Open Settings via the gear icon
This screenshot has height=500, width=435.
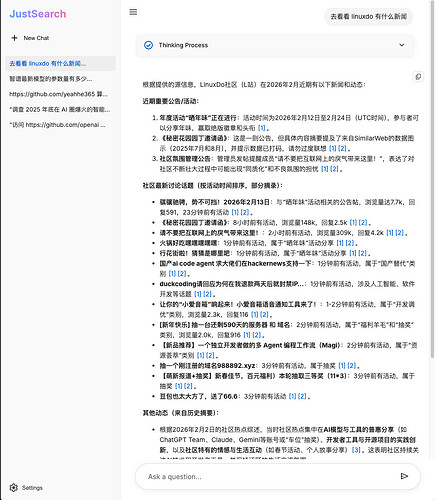[x=13, y=488]
